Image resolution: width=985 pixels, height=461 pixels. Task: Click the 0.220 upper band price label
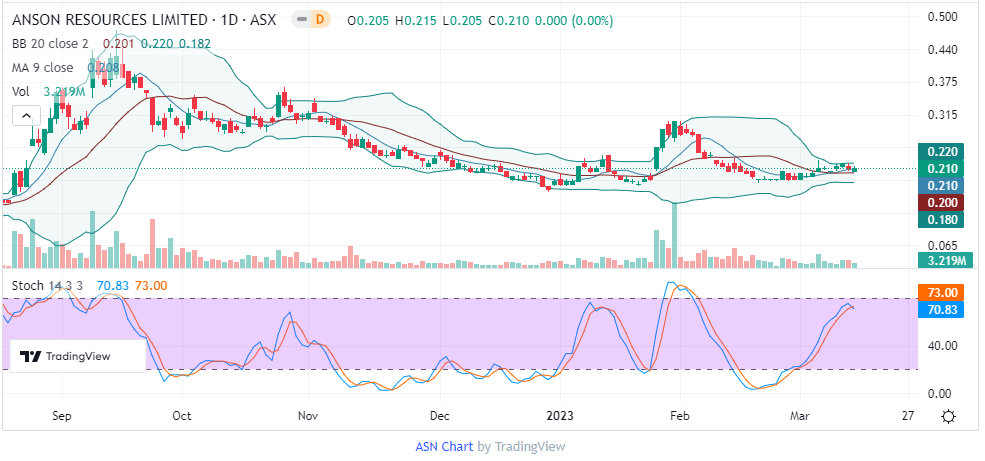tap(944, 151)
